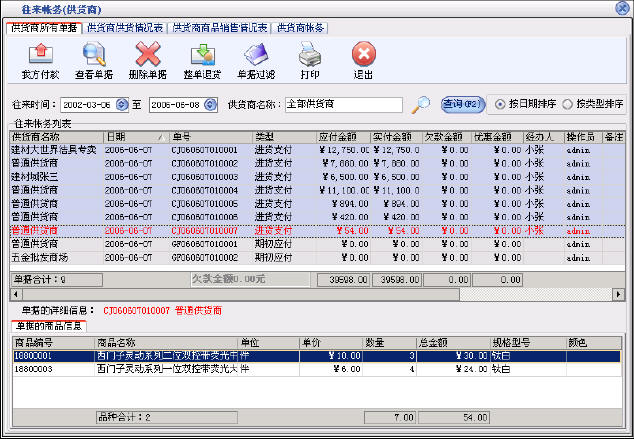The width and height of the screenshot is (634, 439).
Task: Select the 按类型排序 radio button
Action: (x=569, y=104)
